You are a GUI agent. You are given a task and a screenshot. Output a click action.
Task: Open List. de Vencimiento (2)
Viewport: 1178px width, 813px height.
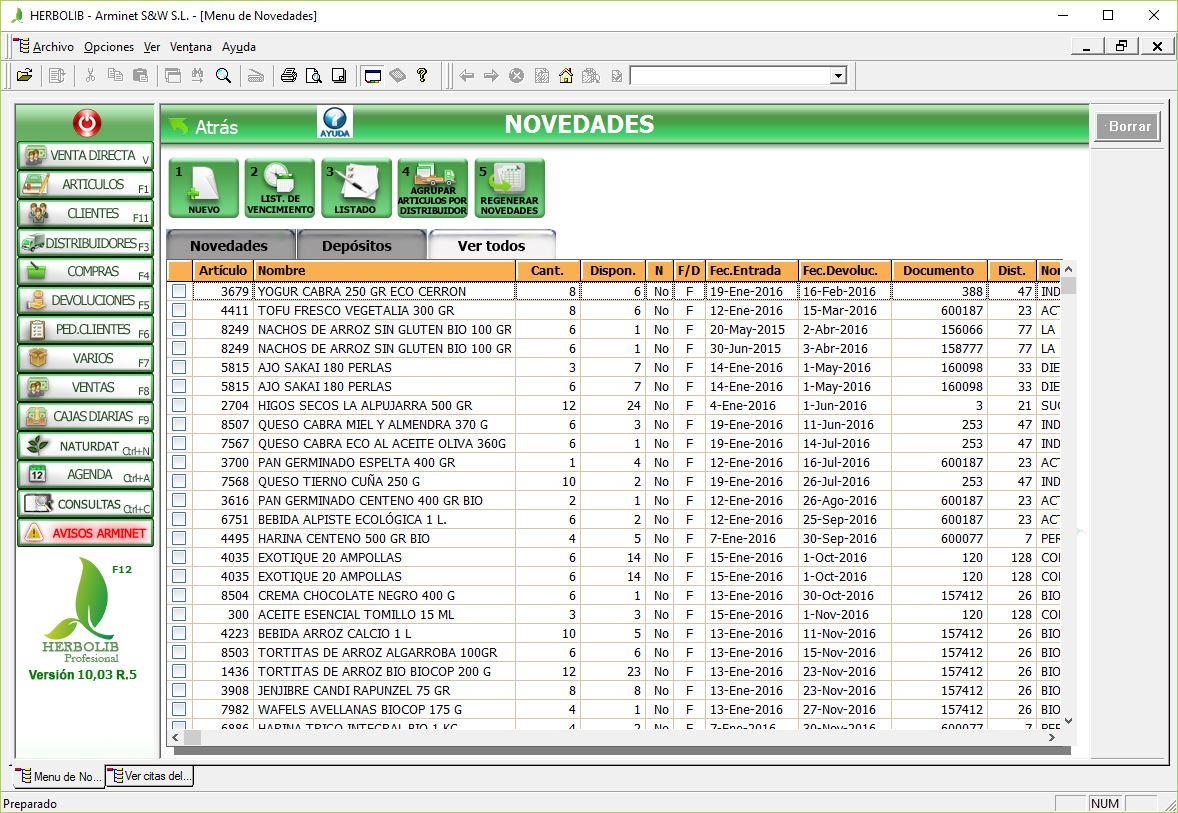click(280, 188)
